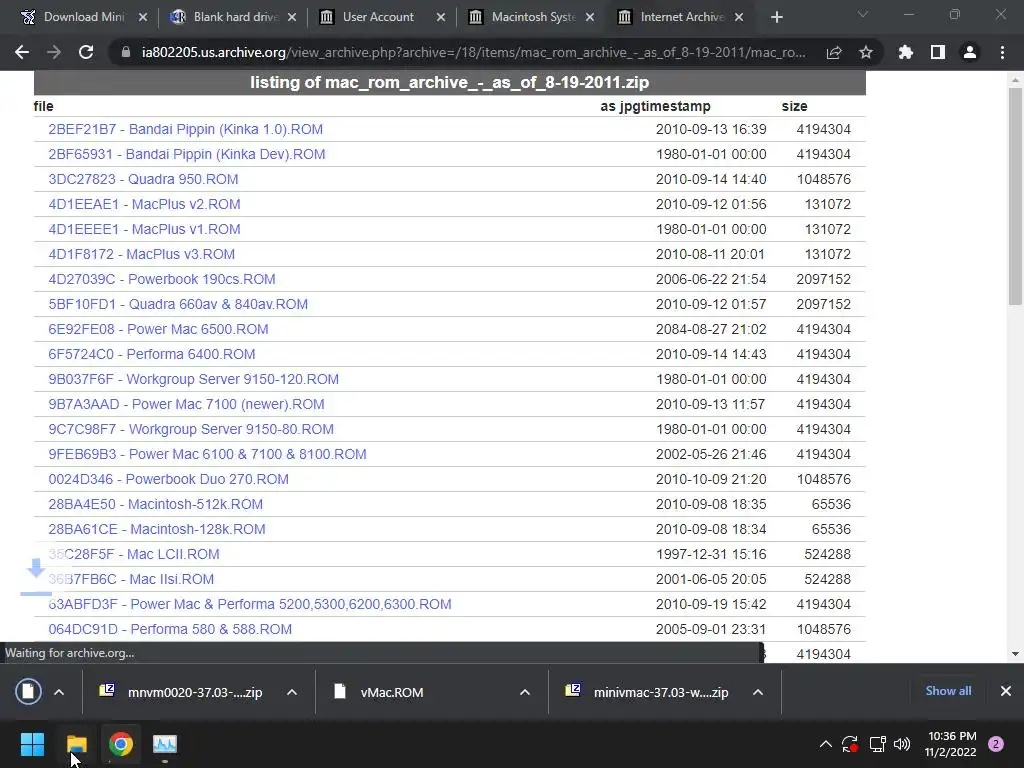Open the Windows Start menu
1024x768 pixels.
coord(32,744)
